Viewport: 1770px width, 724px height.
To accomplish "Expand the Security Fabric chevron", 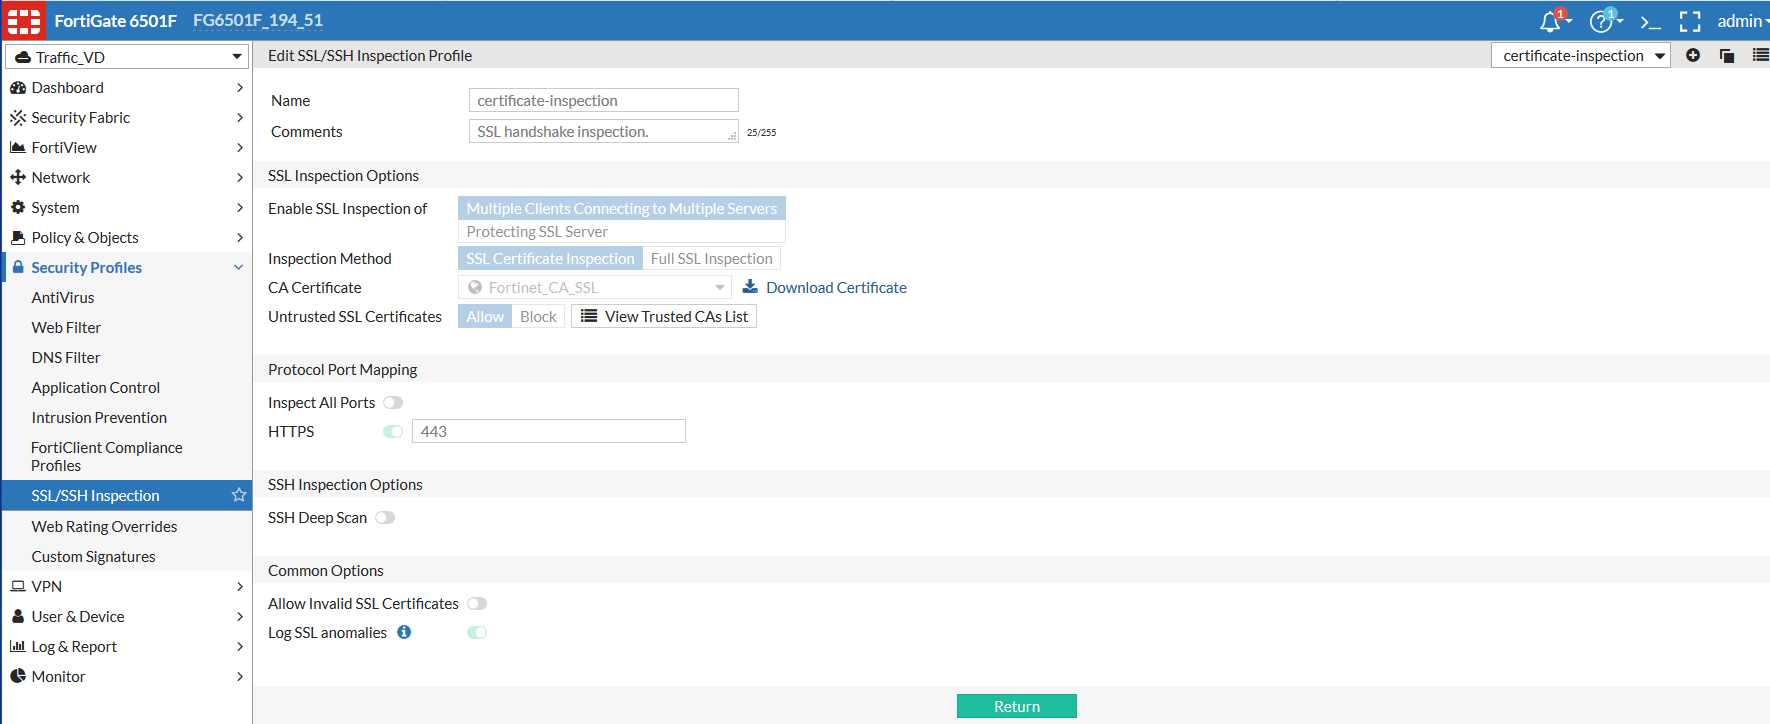I will coord(240,118).
